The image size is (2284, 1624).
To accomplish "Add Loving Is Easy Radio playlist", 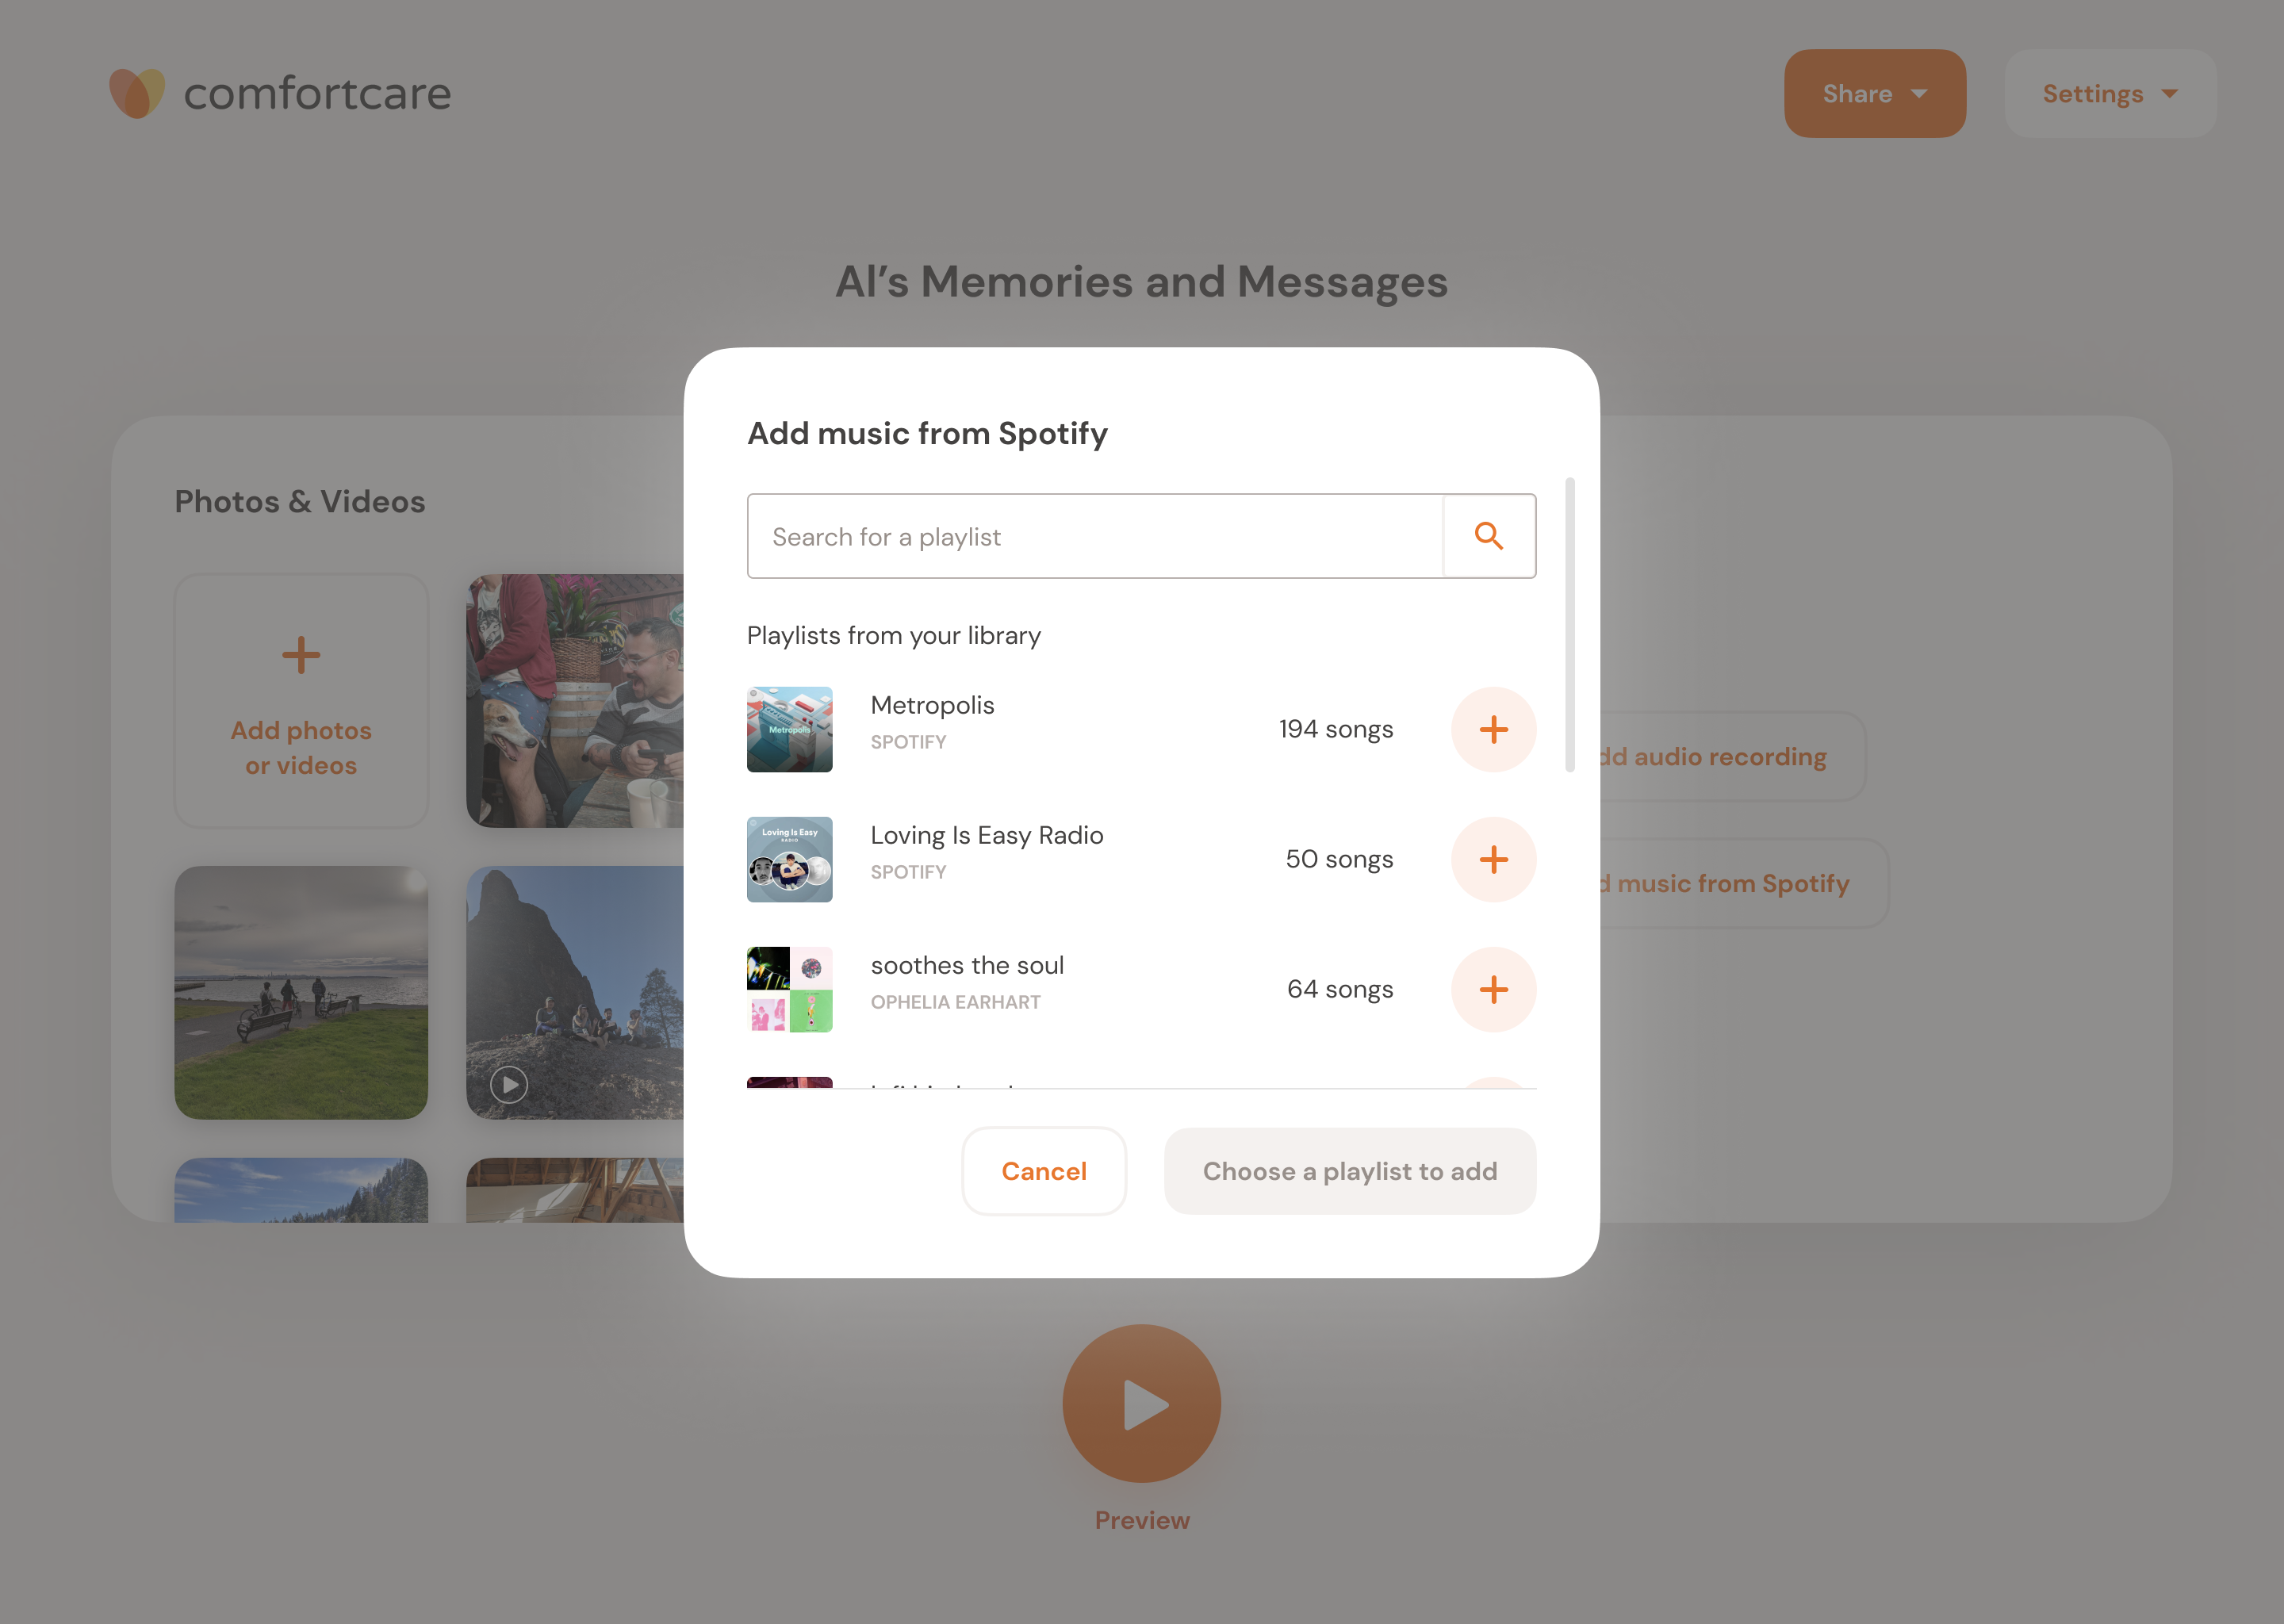I will (x=1493, y=859).
